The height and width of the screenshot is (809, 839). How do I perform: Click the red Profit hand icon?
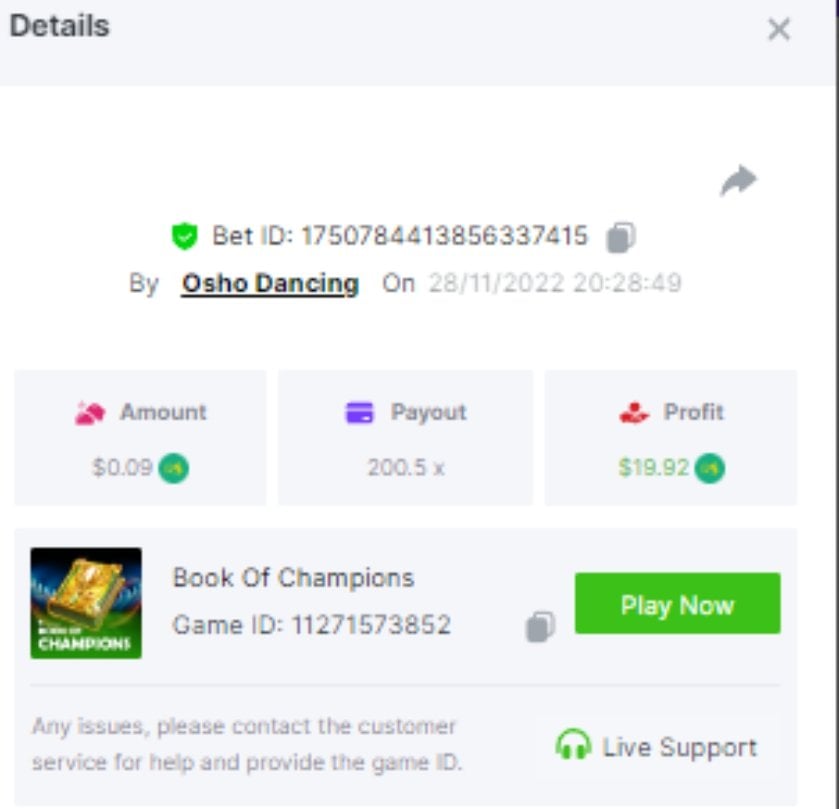click(634, 413)
